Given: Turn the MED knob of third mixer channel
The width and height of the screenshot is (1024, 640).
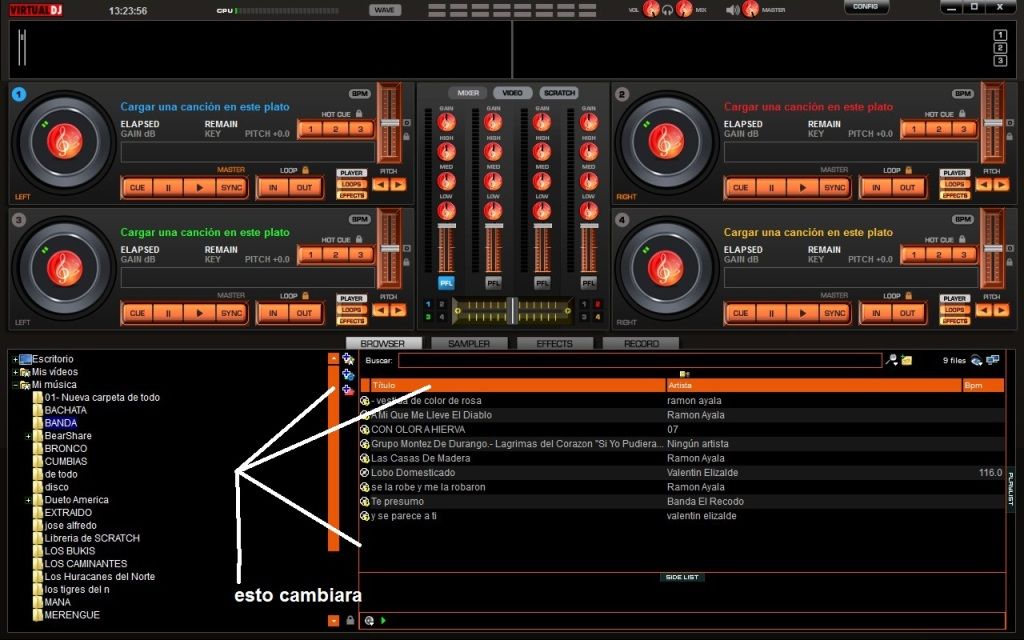Looking at the screenshot, I should [541, 181].
